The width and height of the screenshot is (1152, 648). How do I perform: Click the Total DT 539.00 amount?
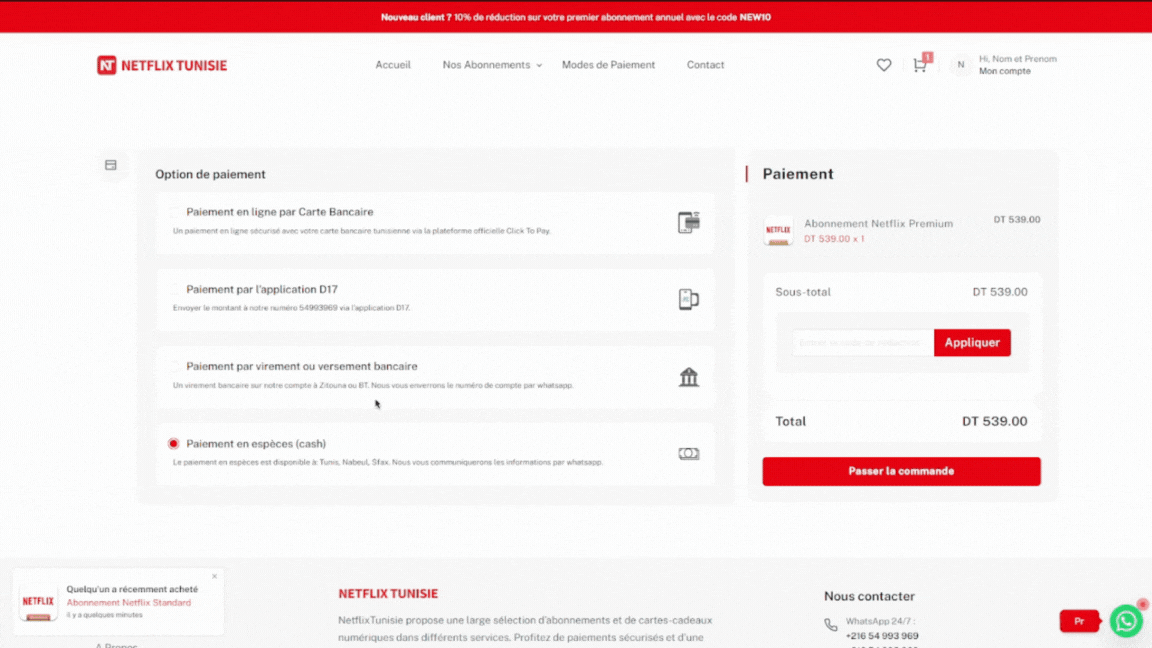pyautogui.click(x=995, y=422)
